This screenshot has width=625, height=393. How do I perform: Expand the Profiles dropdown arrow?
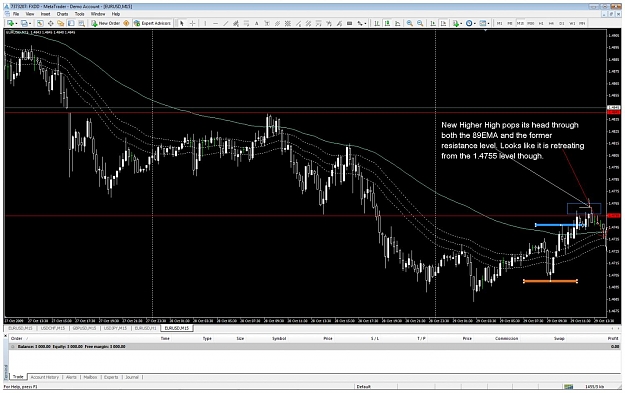[30, 23]
